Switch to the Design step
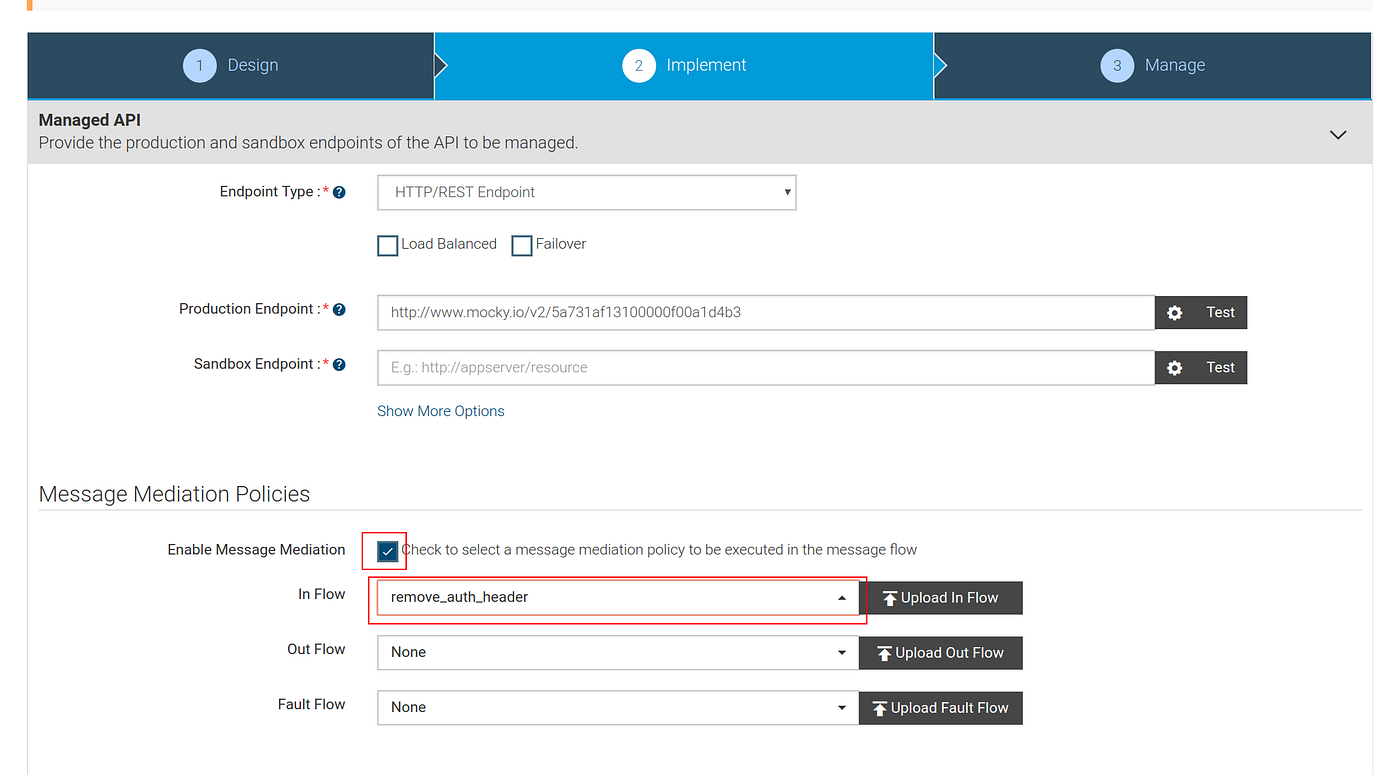Image resolution: width=1400 pixels, height=775 pixels. 231,65
